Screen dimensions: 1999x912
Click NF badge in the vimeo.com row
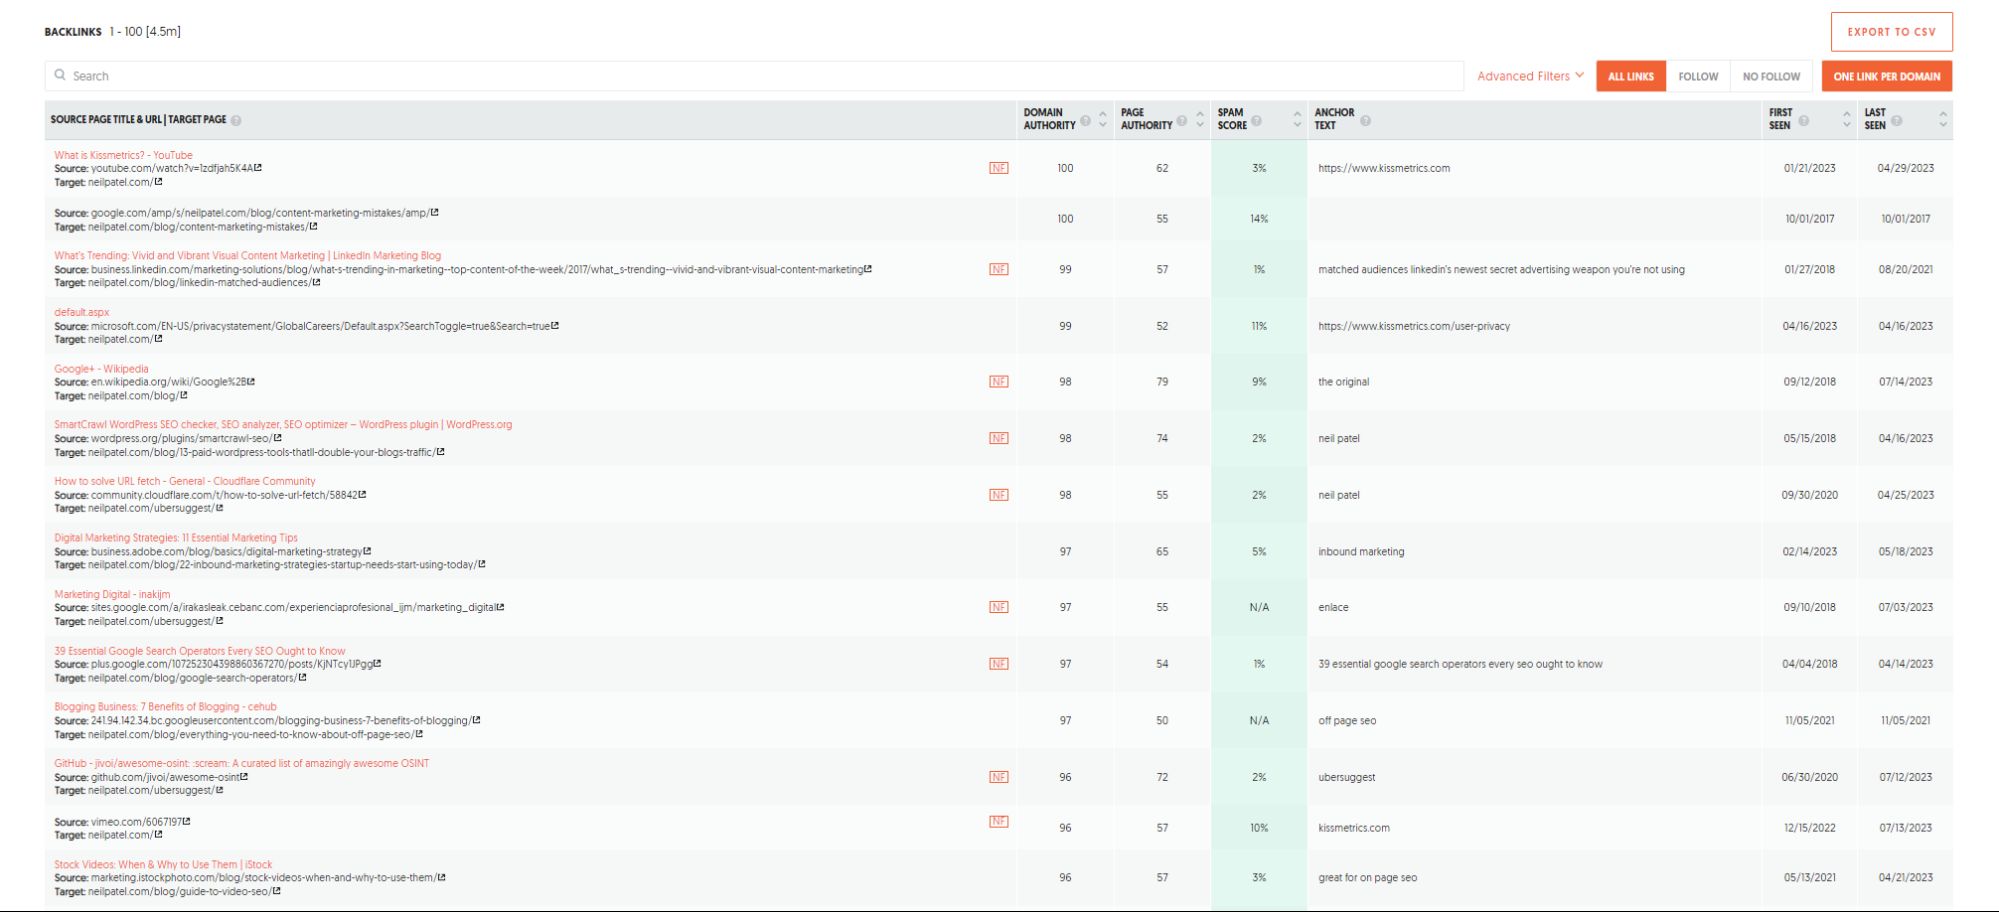pos(998,821)
